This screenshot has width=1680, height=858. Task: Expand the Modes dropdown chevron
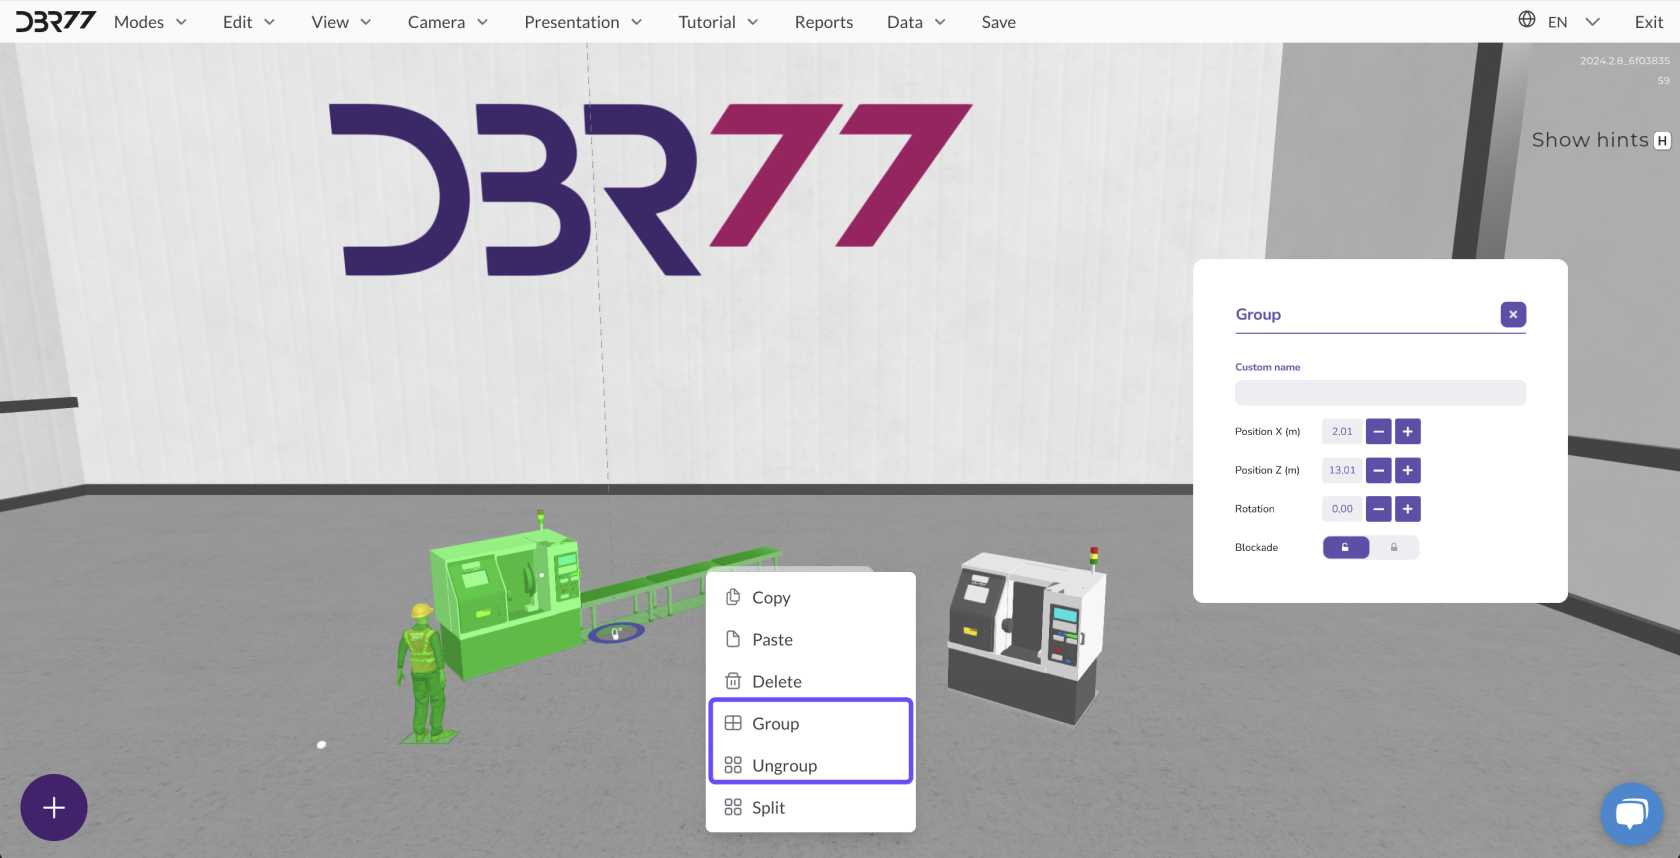[x=181, y=22]
